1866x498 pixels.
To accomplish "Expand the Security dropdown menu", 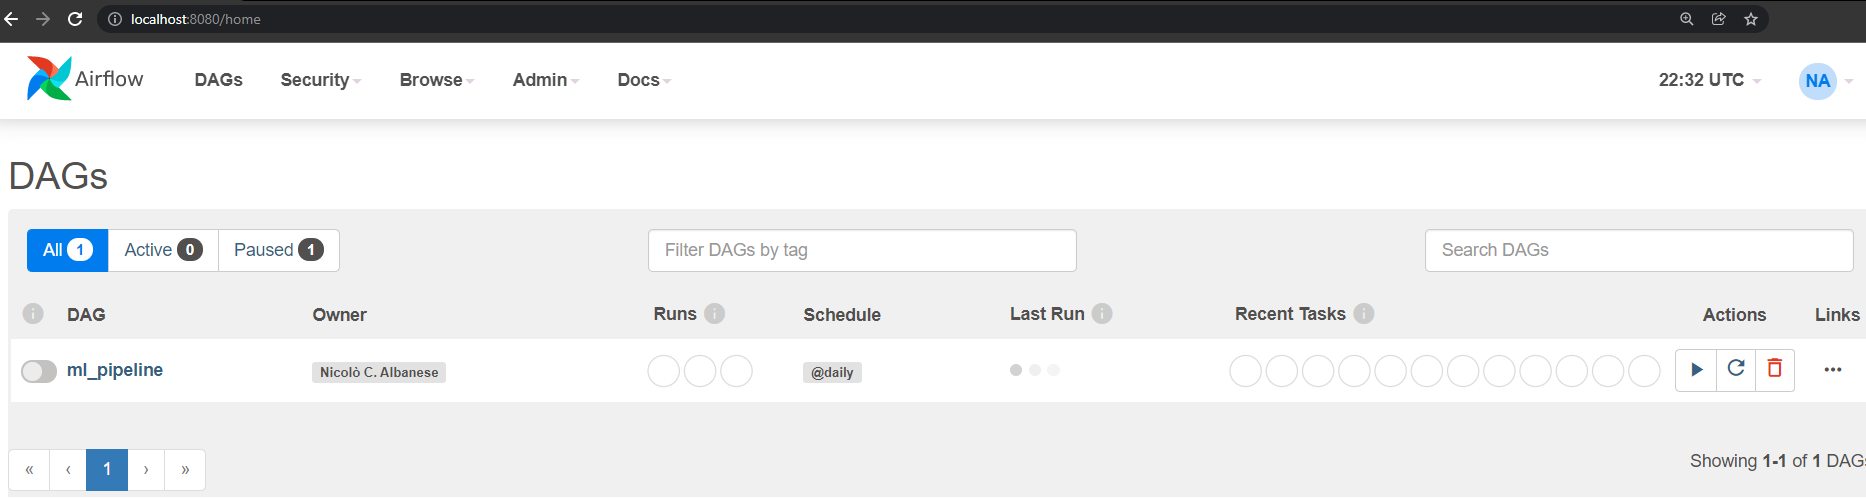I will (320, 80).
